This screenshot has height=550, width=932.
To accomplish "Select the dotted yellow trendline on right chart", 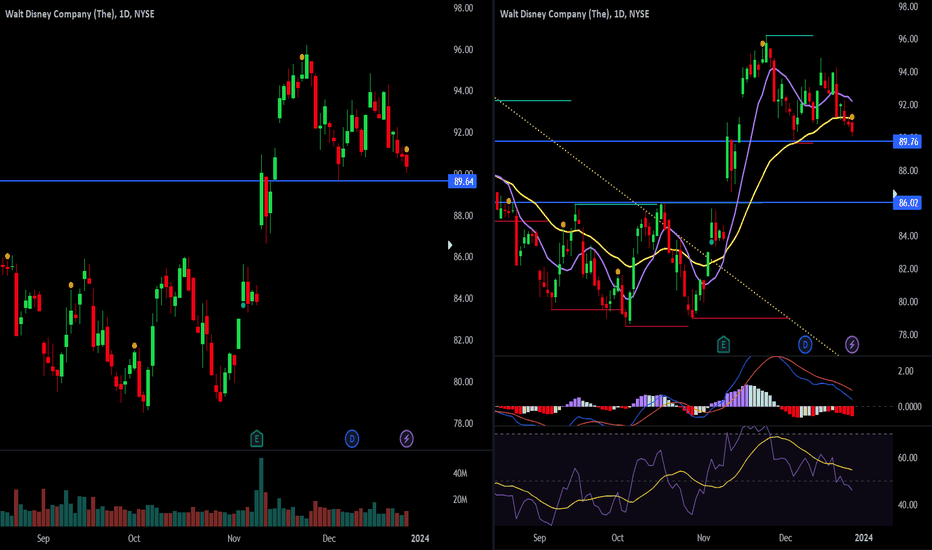I will pos(666,226).
